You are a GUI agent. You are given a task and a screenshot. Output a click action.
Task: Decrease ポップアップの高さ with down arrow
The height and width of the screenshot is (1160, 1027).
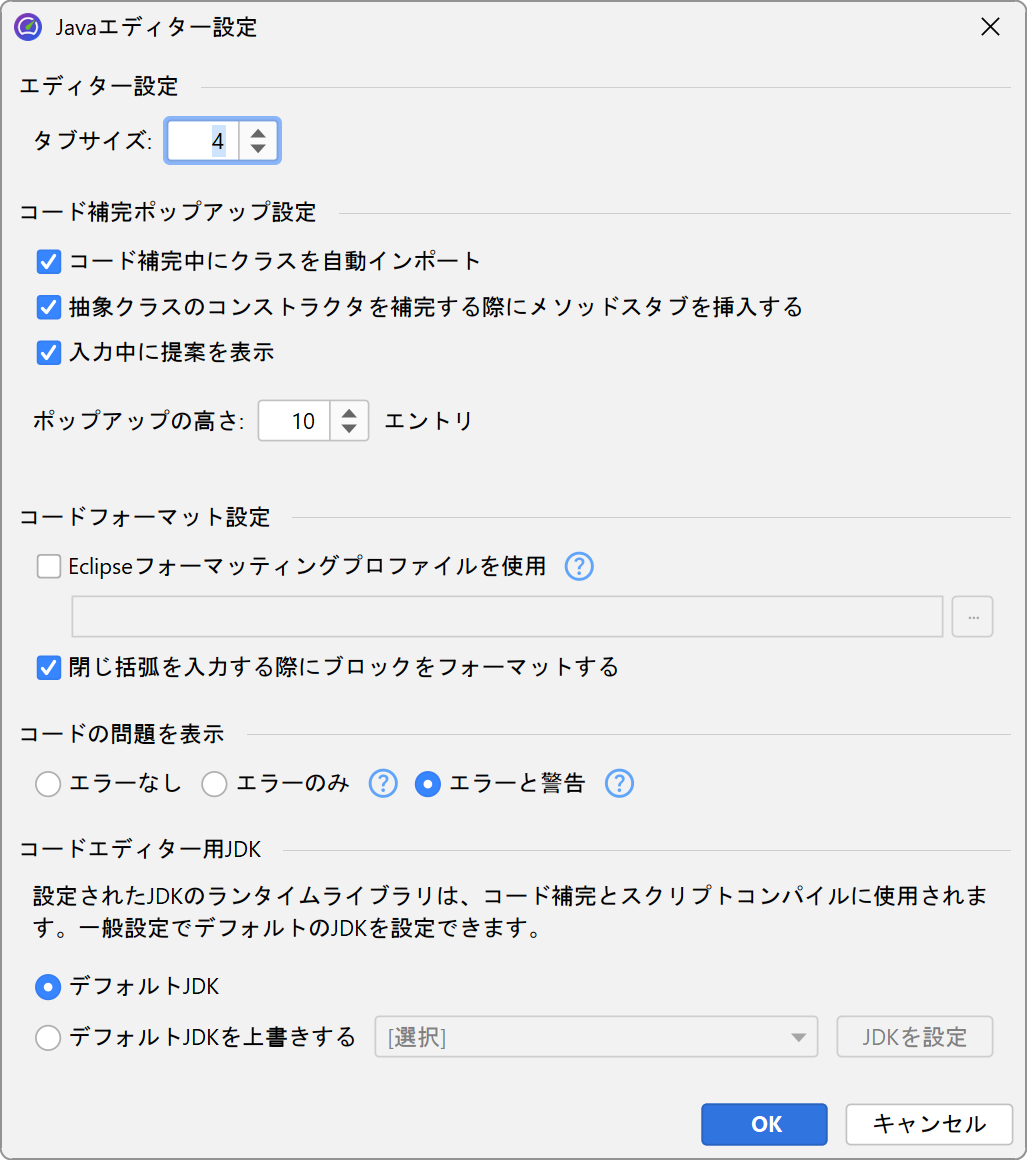(x=349, y=430)
